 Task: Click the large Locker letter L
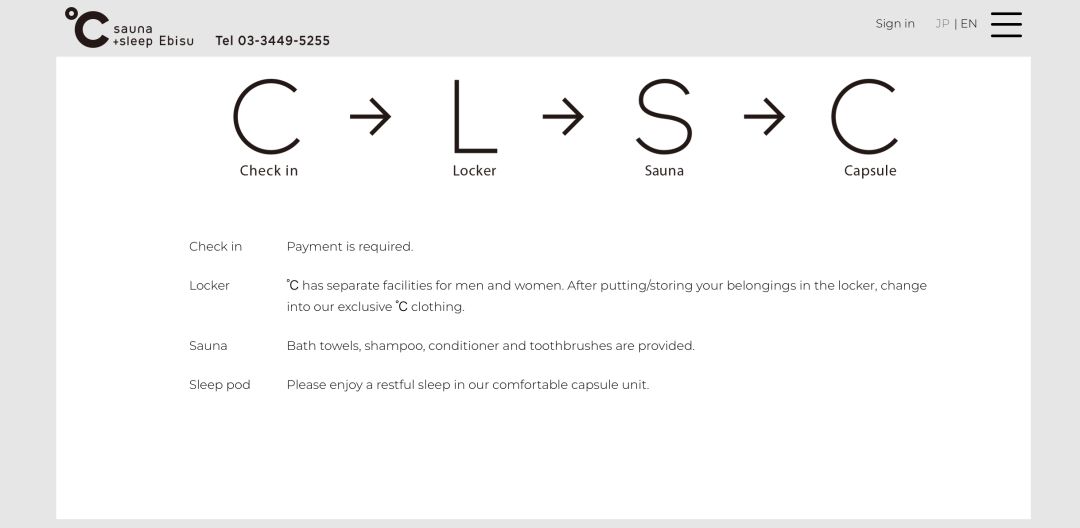coord(474,117)
